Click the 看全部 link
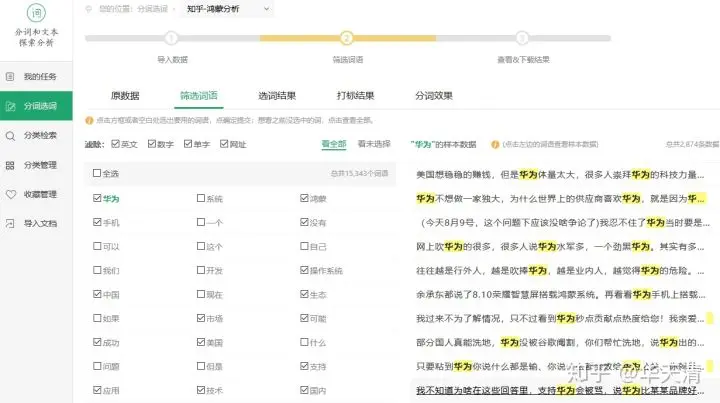Screen dimensions: 720x403 click(x=334, y=144)
